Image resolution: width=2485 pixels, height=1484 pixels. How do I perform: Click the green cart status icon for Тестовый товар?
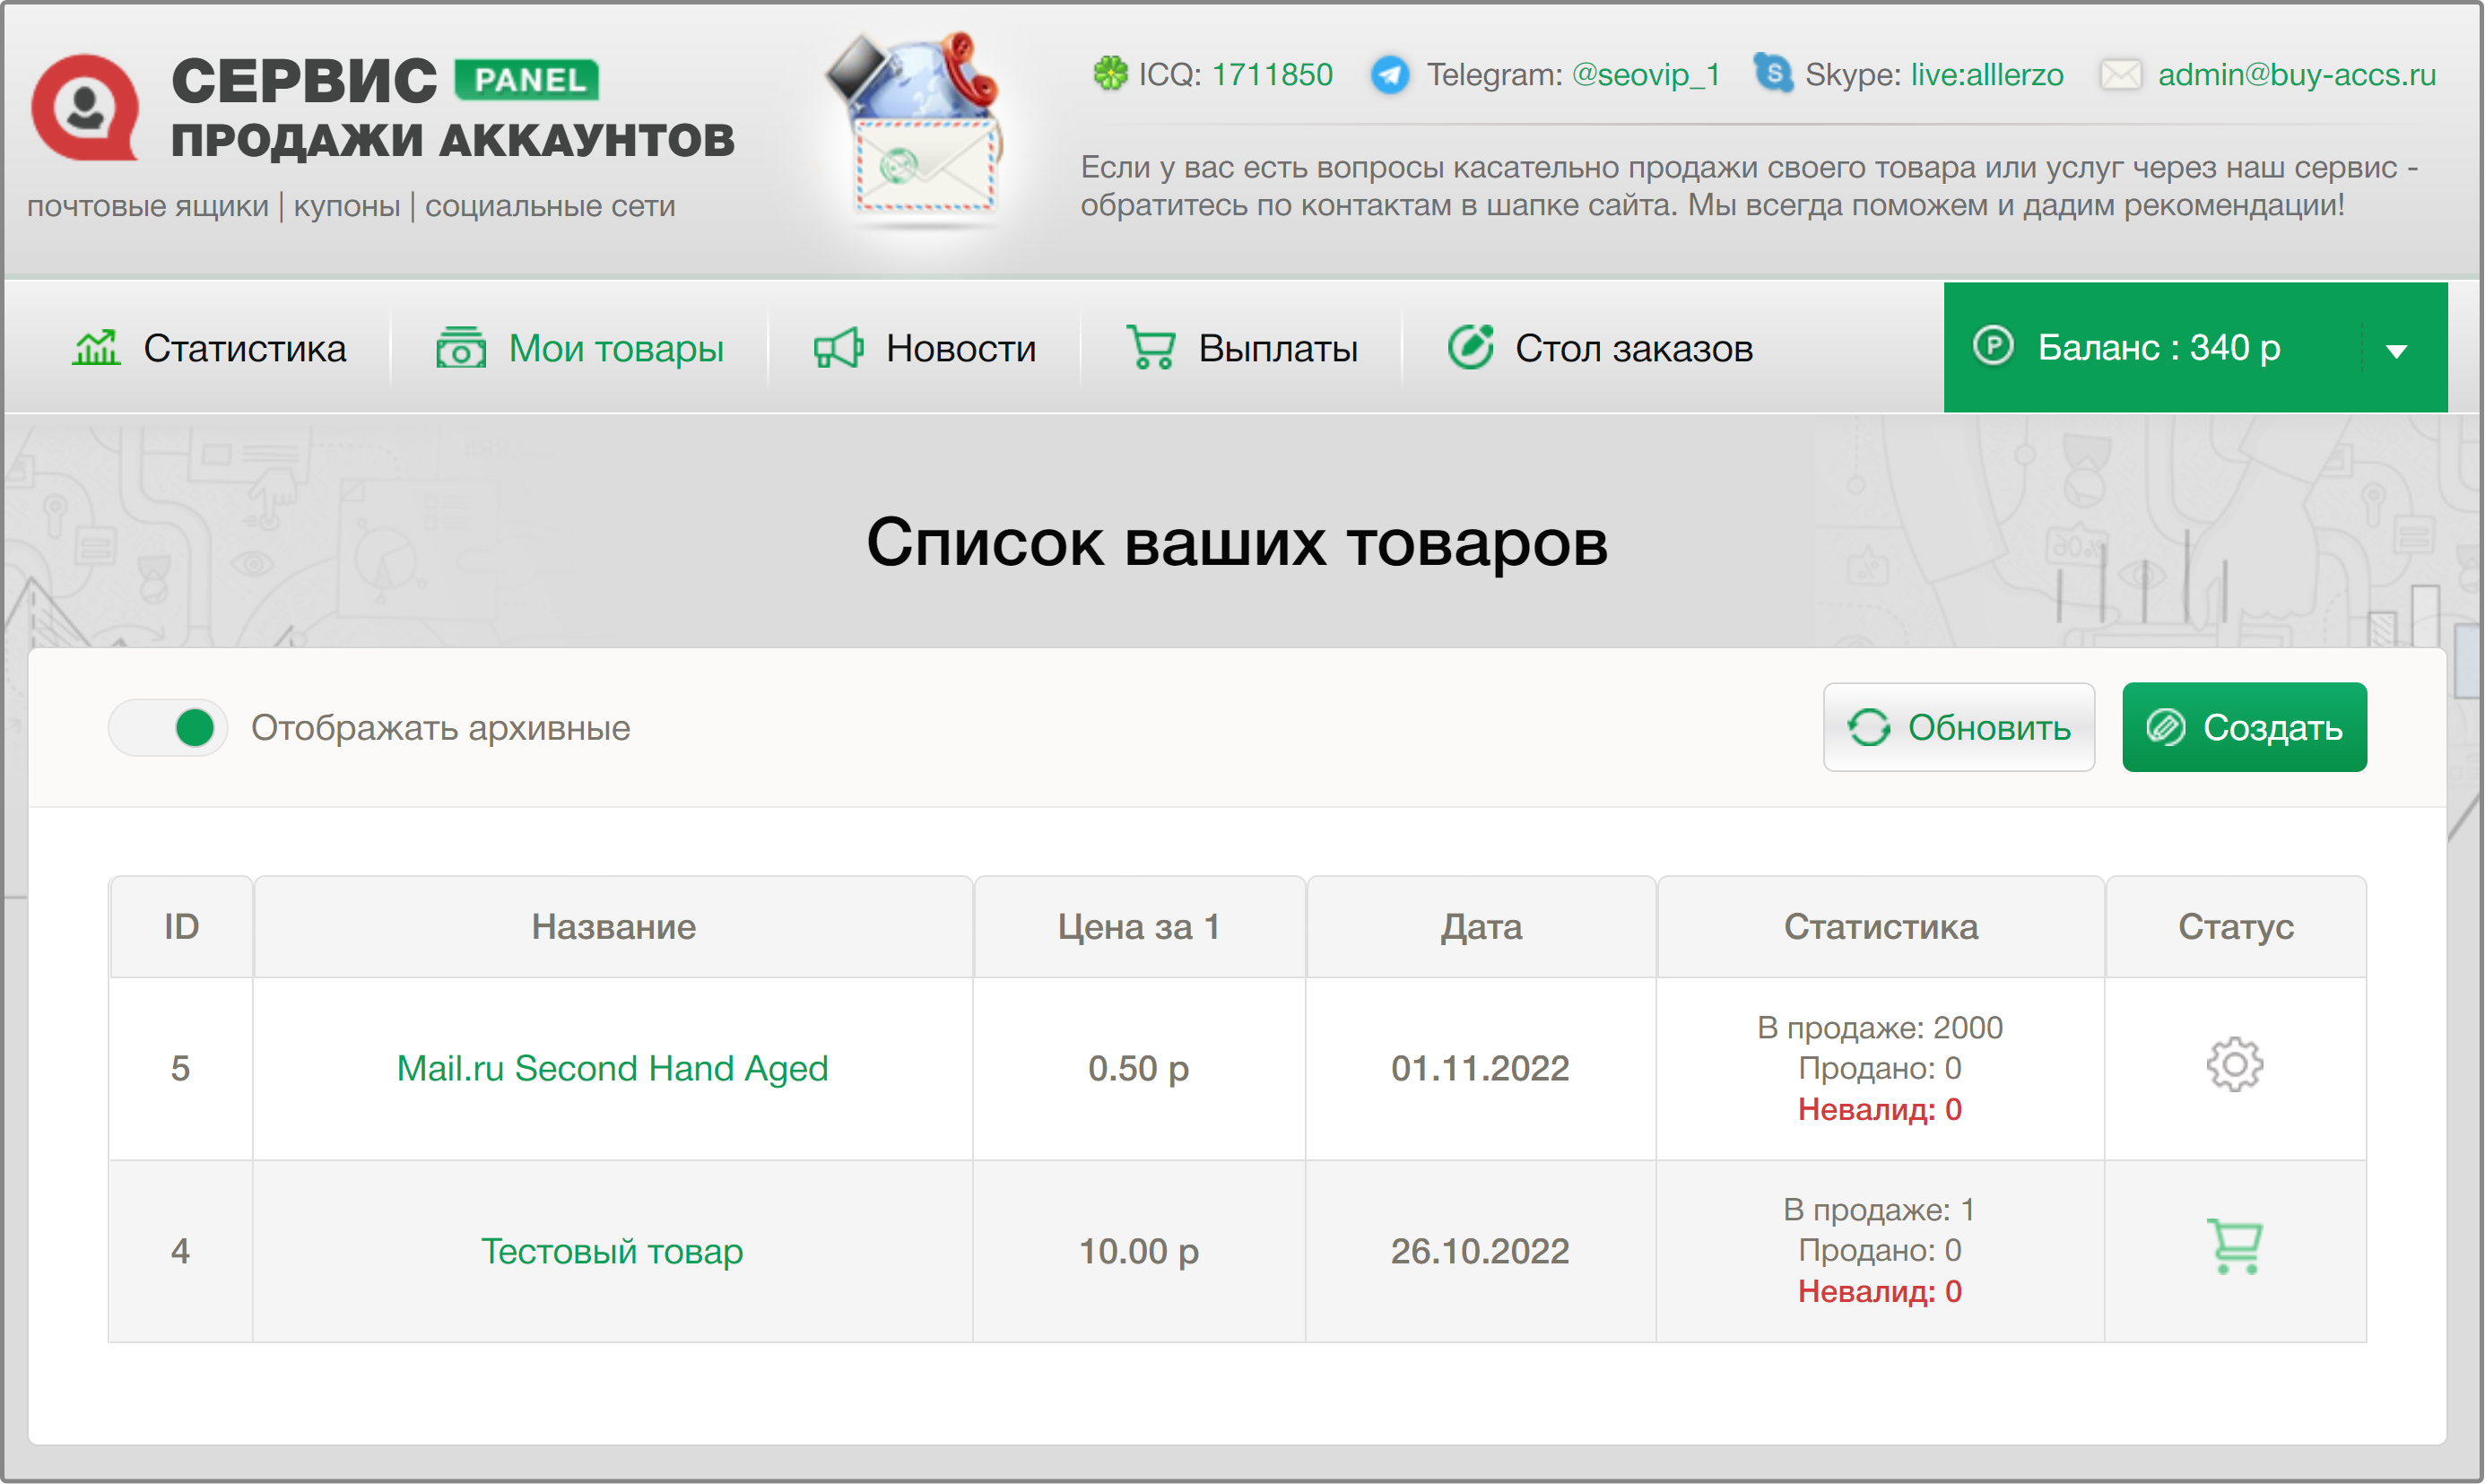tap(2235, 1247)
